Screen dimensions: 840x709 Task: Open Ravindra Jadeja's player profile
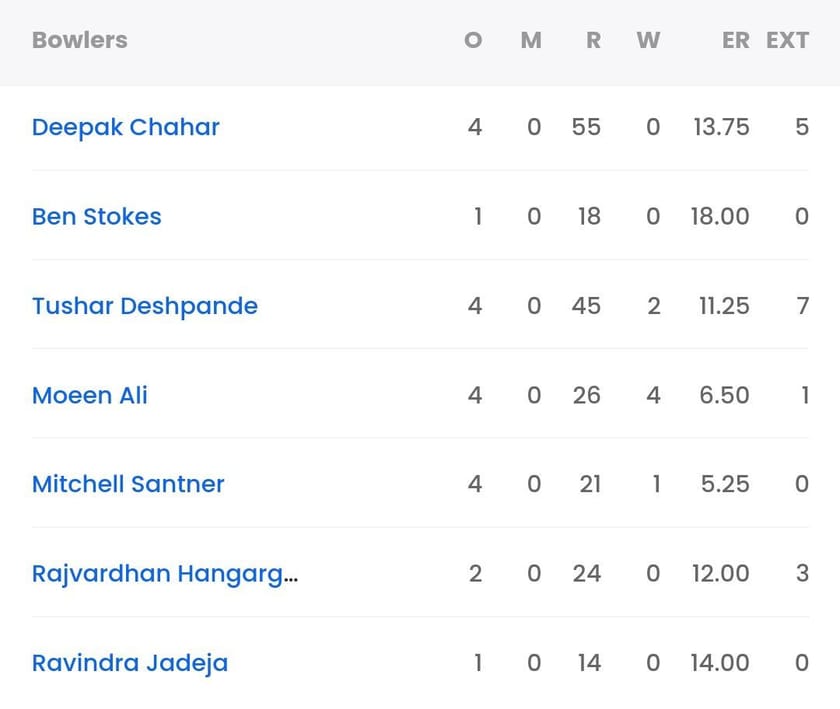point(129,663)
